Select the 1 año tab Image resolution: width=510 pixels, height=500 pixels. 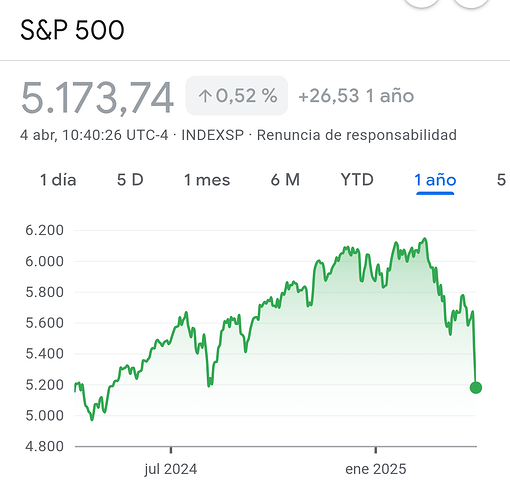tap(435, 180)
